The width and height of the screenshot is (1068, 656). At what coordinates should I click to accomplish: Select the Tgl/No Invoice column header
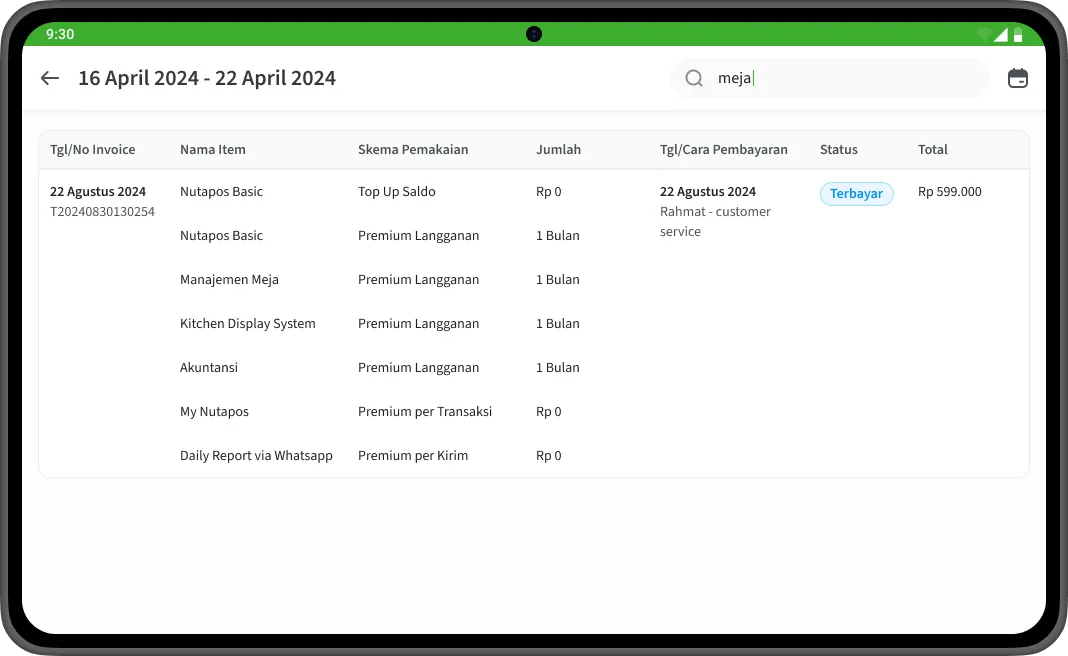pos(93,150)
